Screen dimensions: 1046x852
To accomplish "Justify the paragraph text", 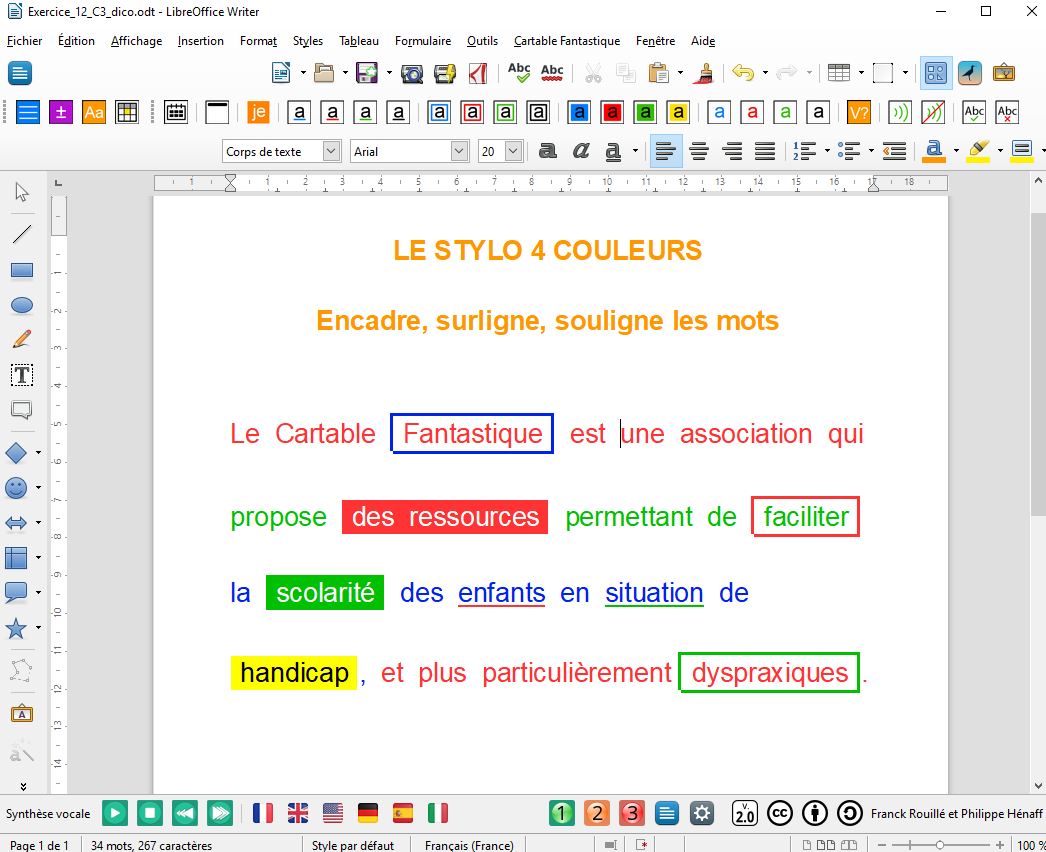I will pos(764,151).
